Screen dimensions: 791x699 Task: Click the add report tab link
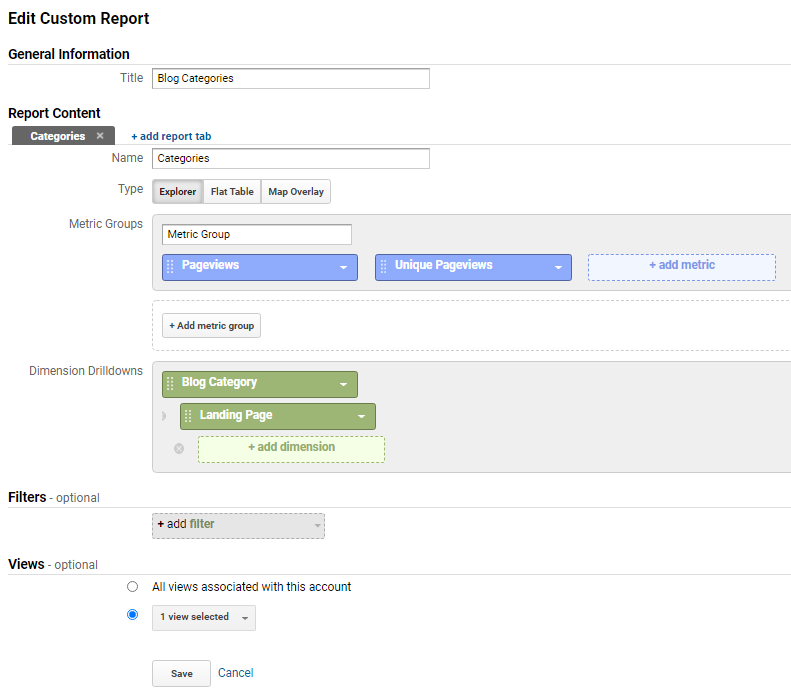(x=171, y=136)
